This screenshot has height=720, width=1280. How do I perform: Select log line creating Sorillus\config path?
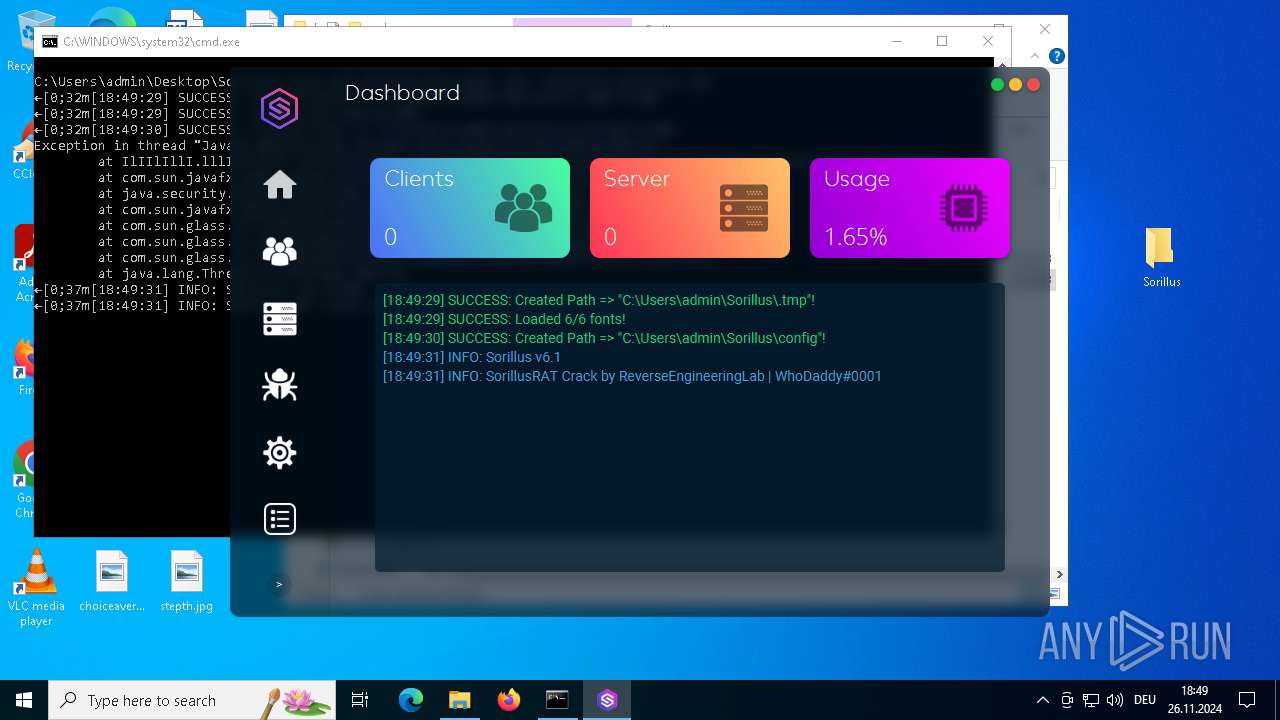(x=604, y=338)
